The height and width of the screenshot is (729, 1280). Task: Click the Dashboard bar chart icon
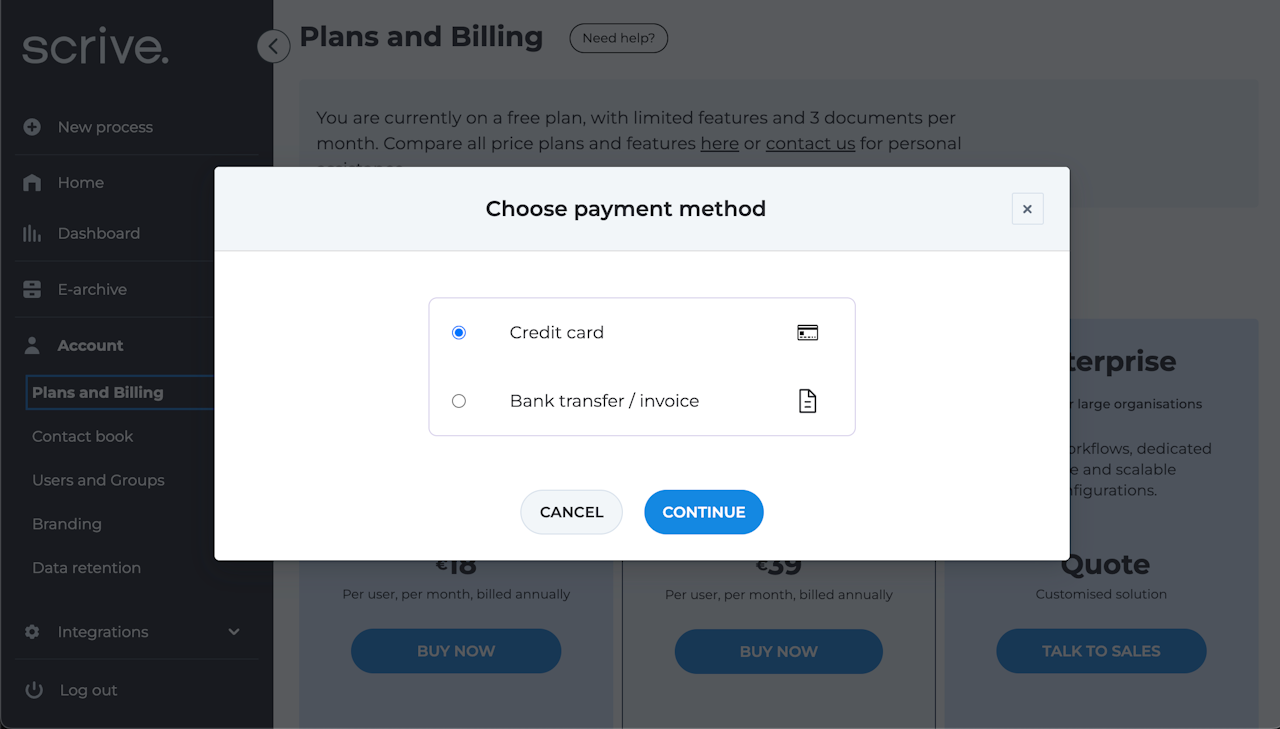(32, 234)
